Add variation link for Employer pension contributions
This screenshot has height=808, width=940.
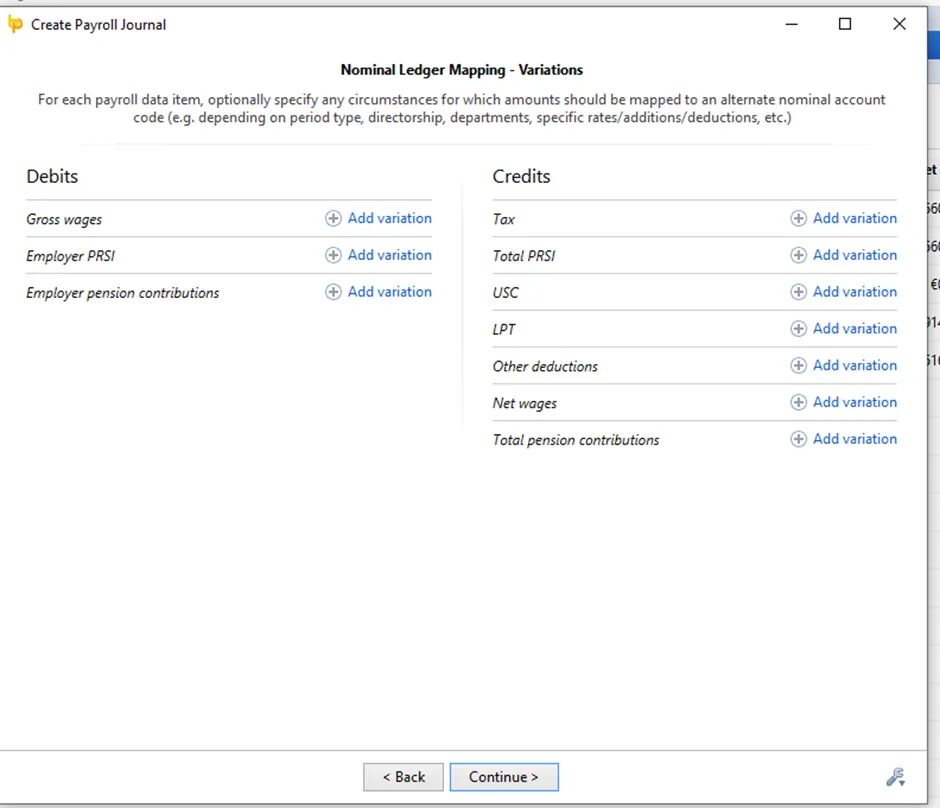click(x=390, y=292)
